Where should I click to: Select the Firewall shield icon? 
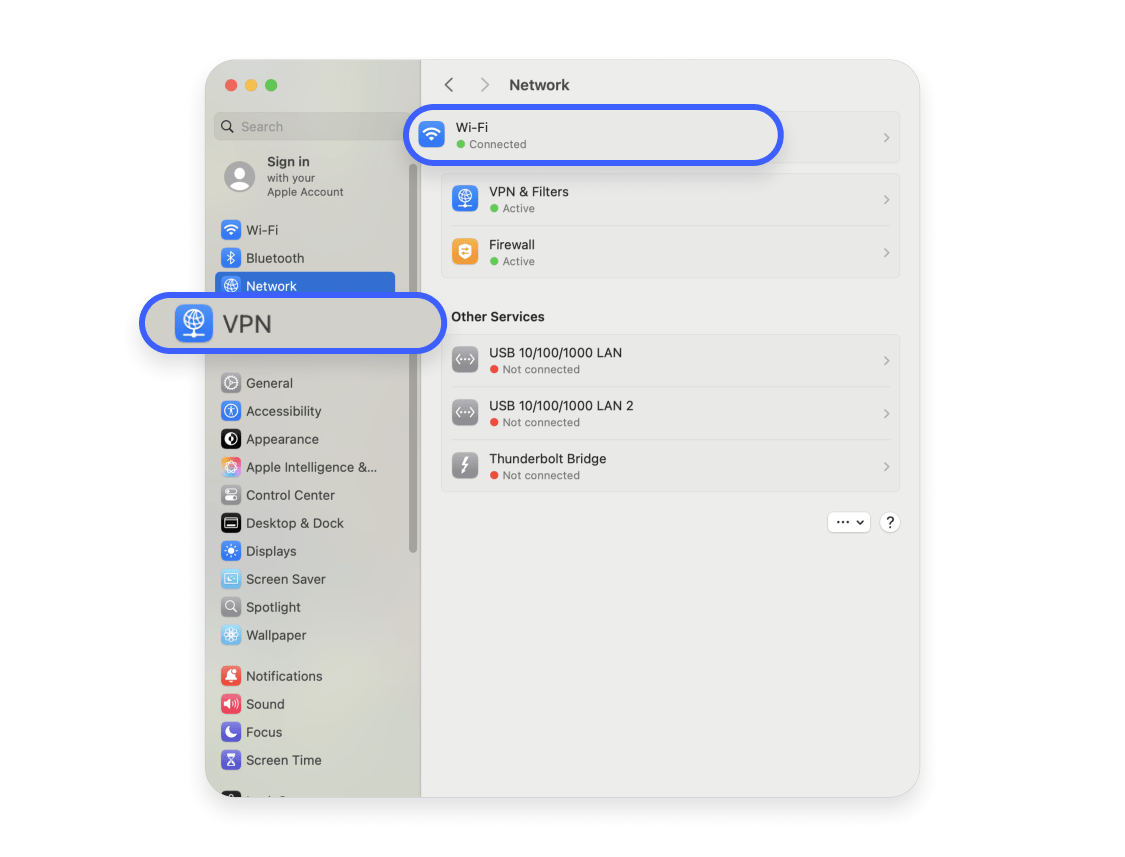point(464,252)
